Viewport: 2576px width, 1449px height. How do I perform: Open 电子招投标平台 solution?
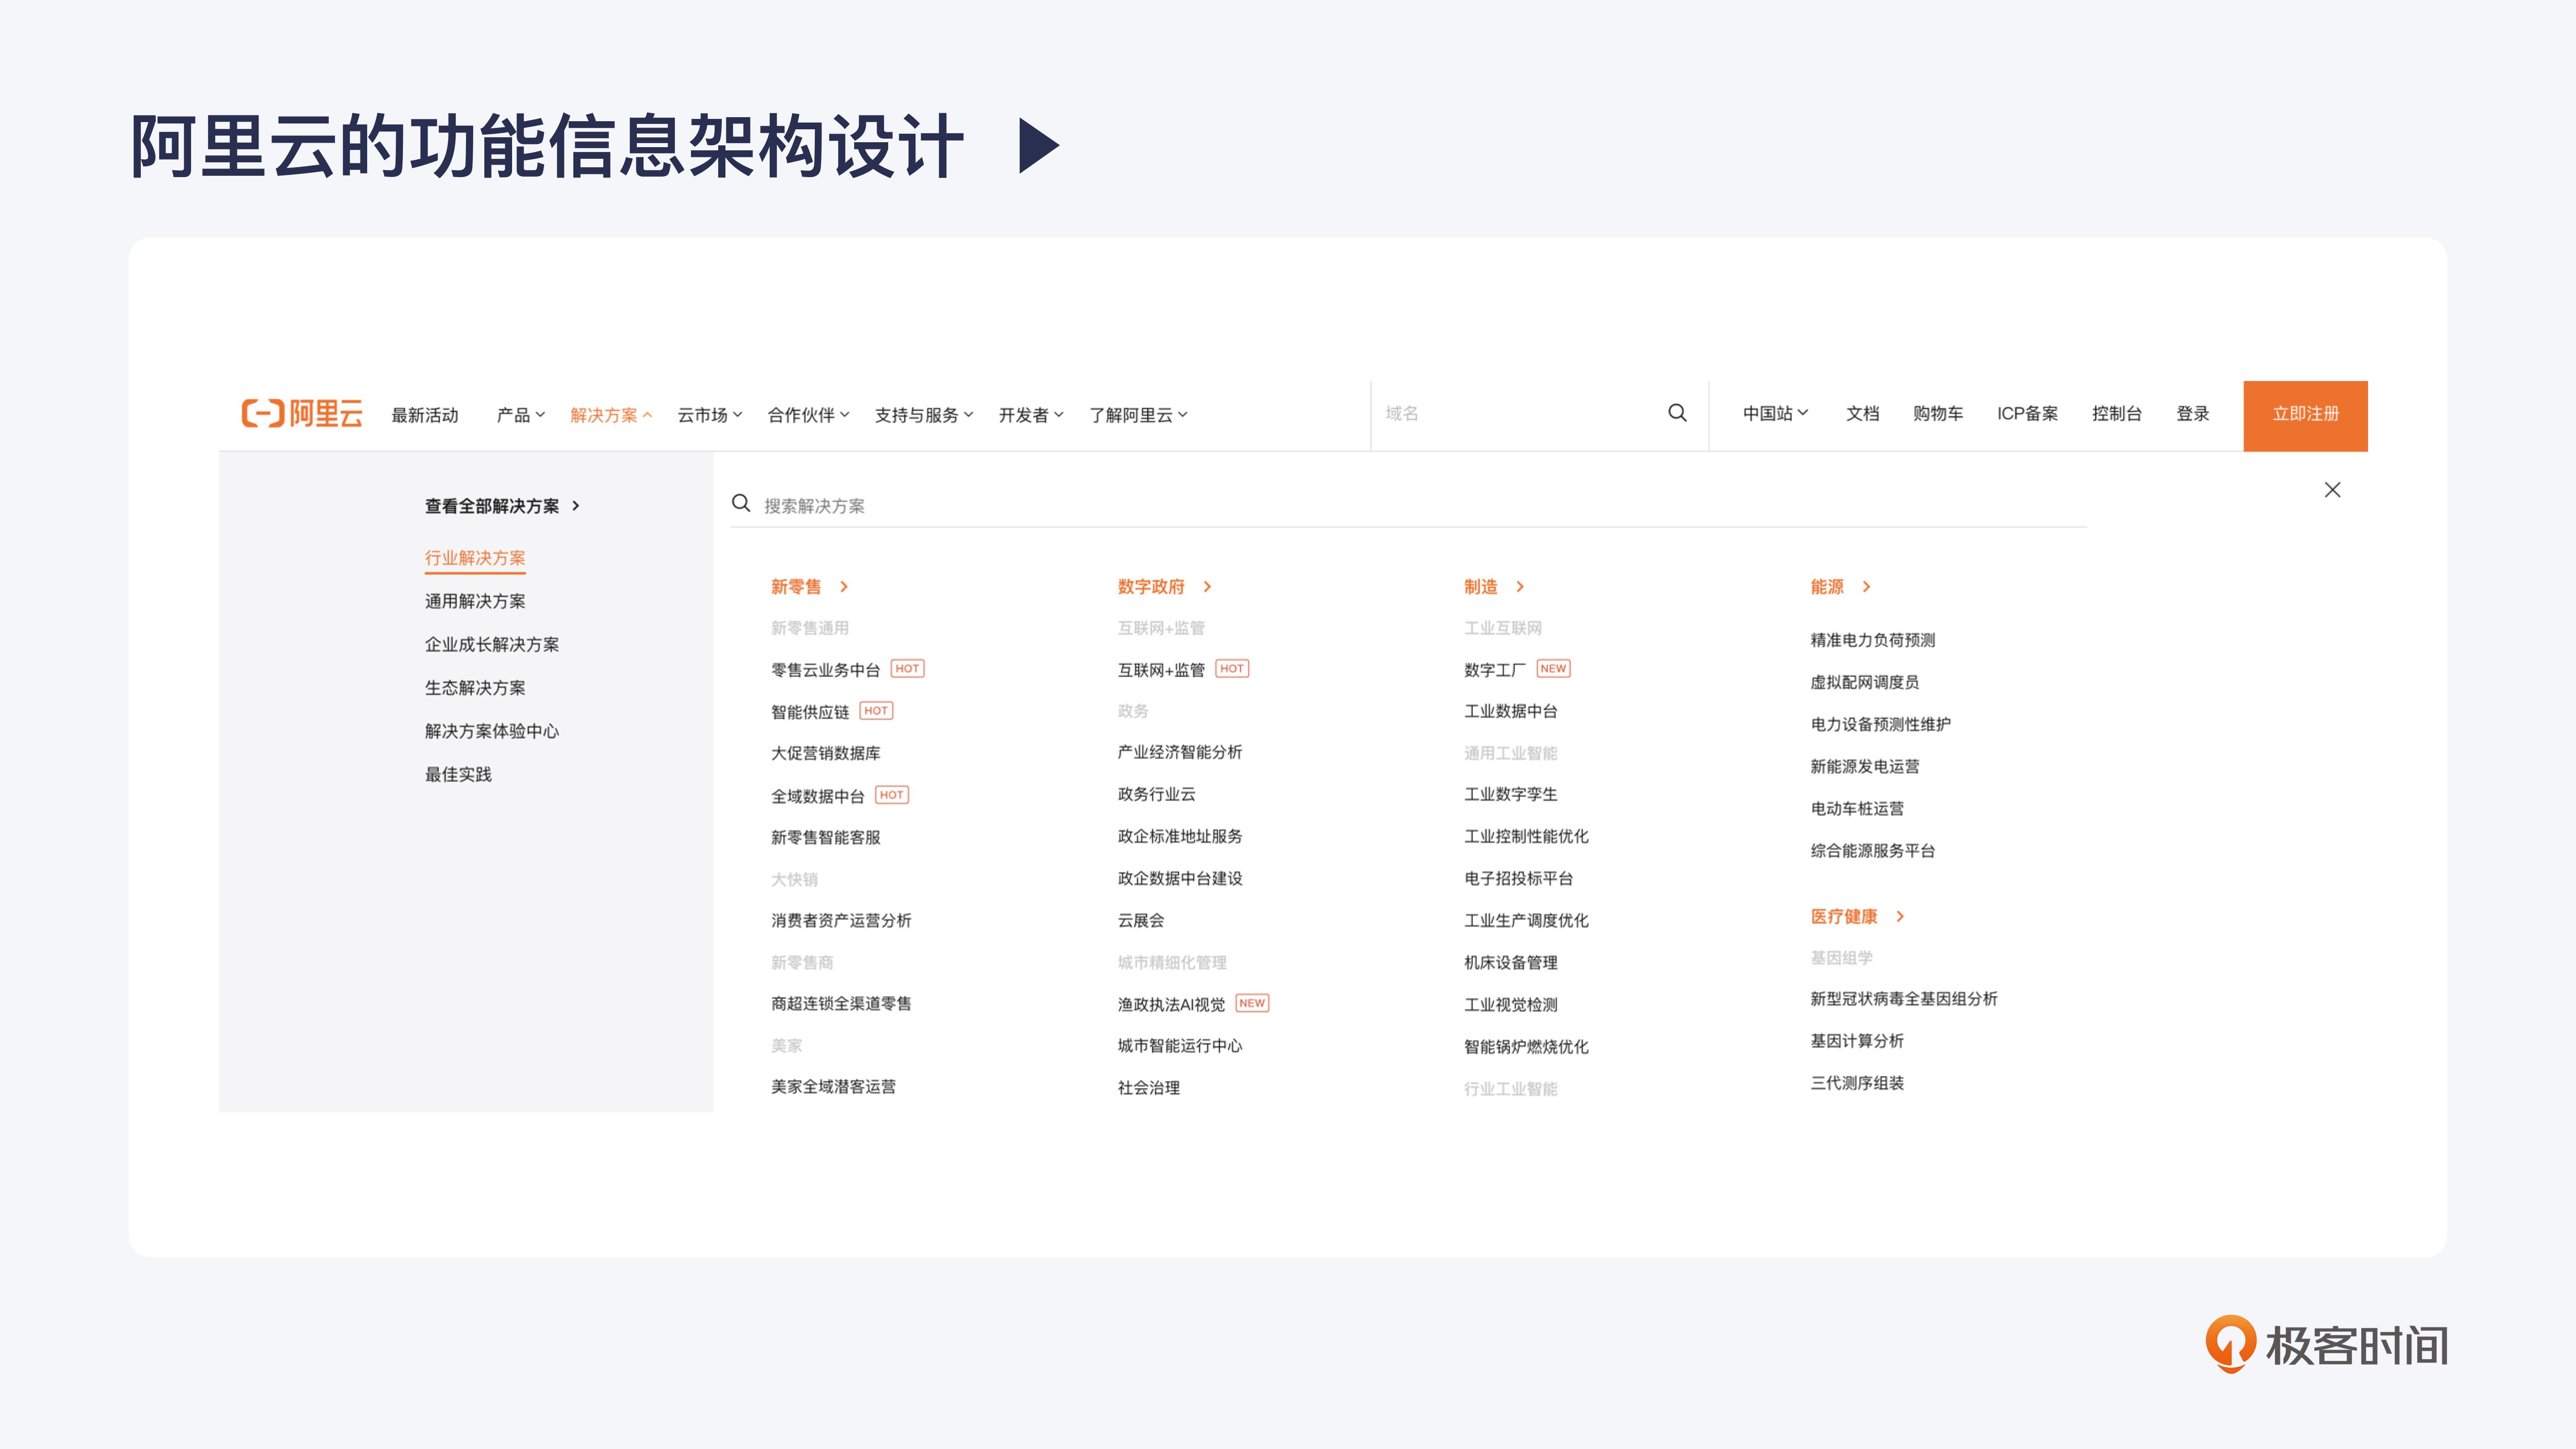1519,878
